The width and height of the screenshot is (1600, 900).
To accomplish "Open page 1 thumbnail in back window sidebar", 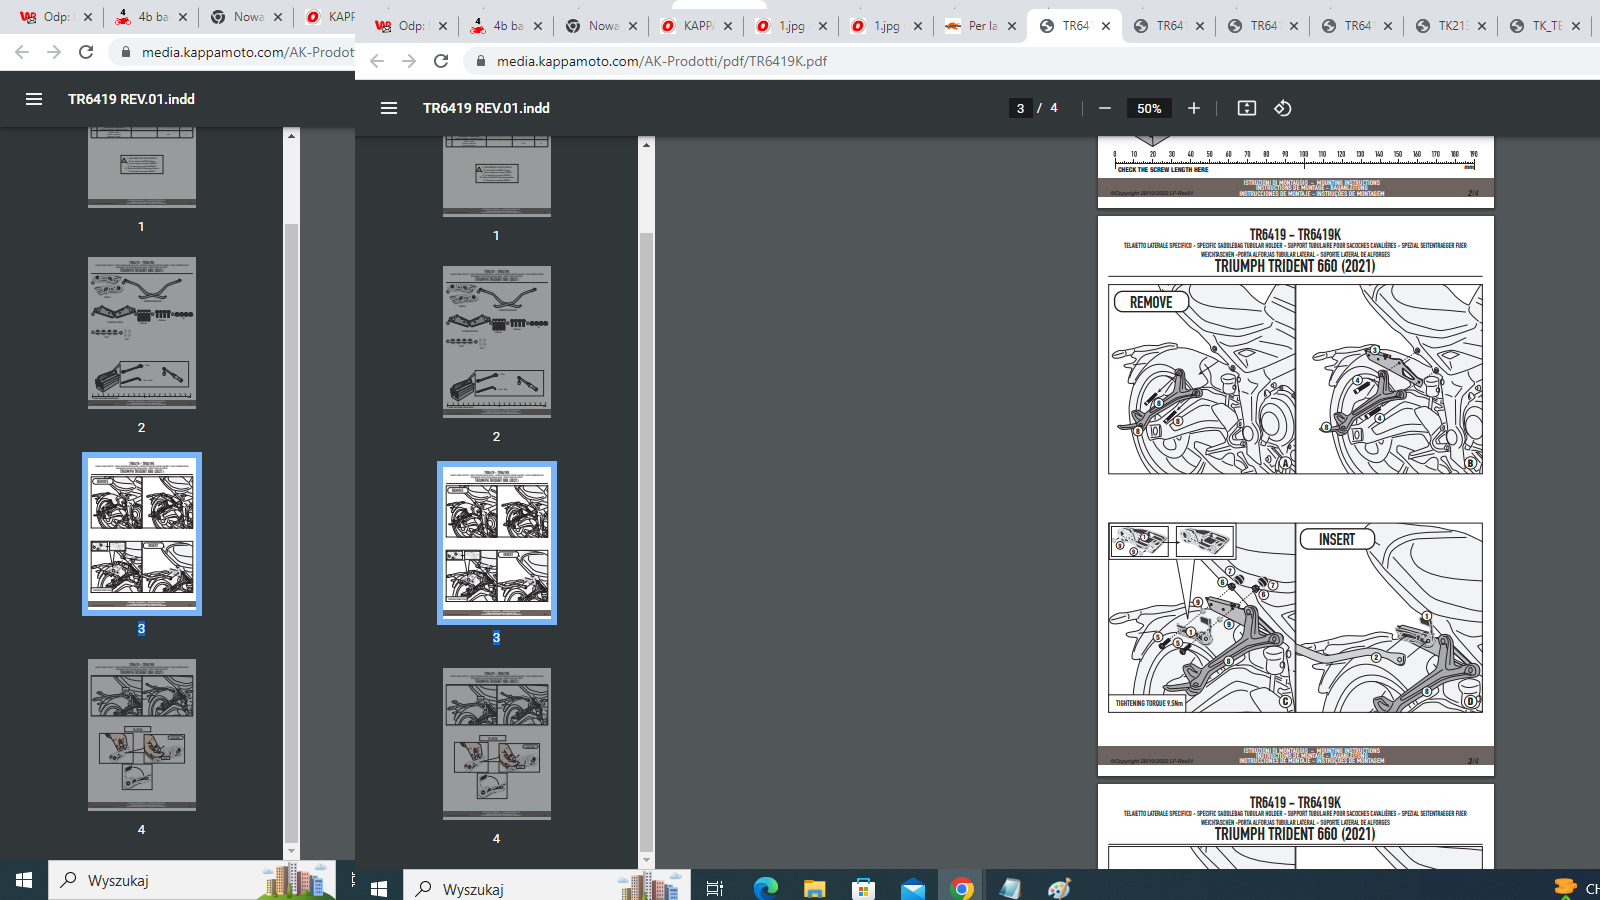I will coord(142,167).
